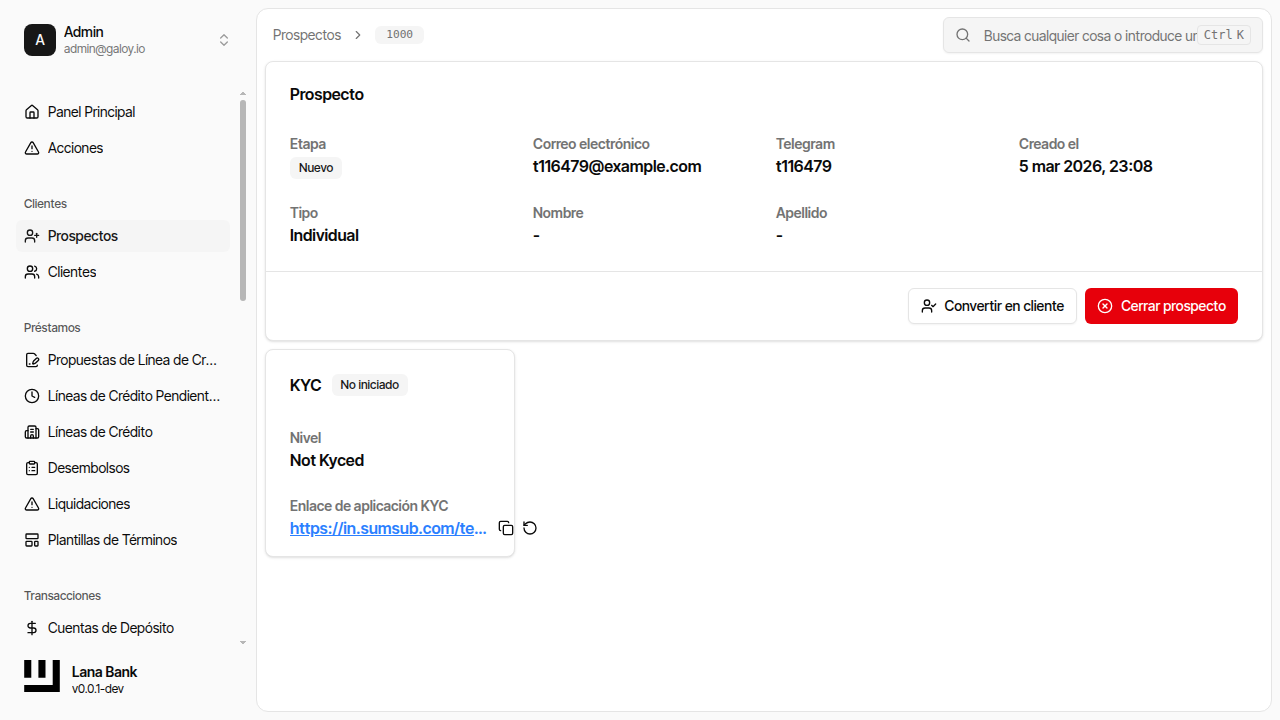The image size is (1280, 720).
Task: Select the Desembolsos receipt icon
Action: [x=31, y=467]
